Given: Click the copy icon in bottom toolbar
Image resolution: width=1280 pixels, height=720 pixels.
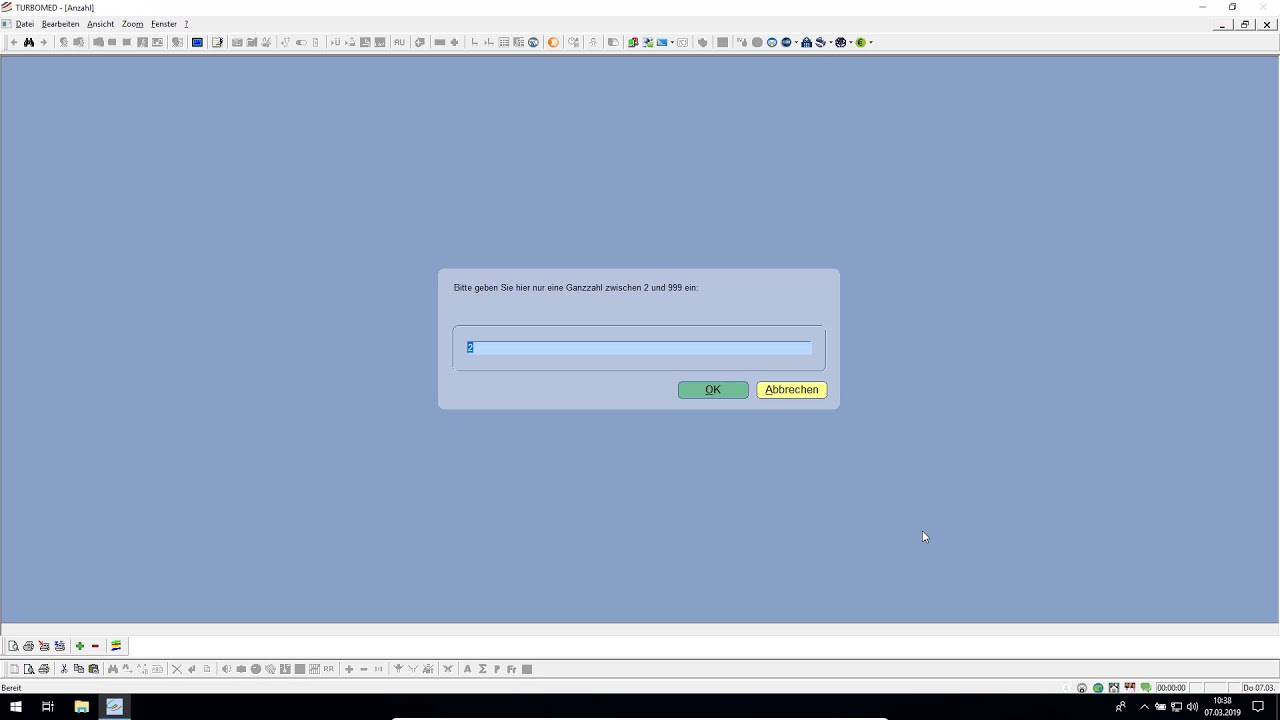Looking at the screenshot, I should click(x=79, y=669).
